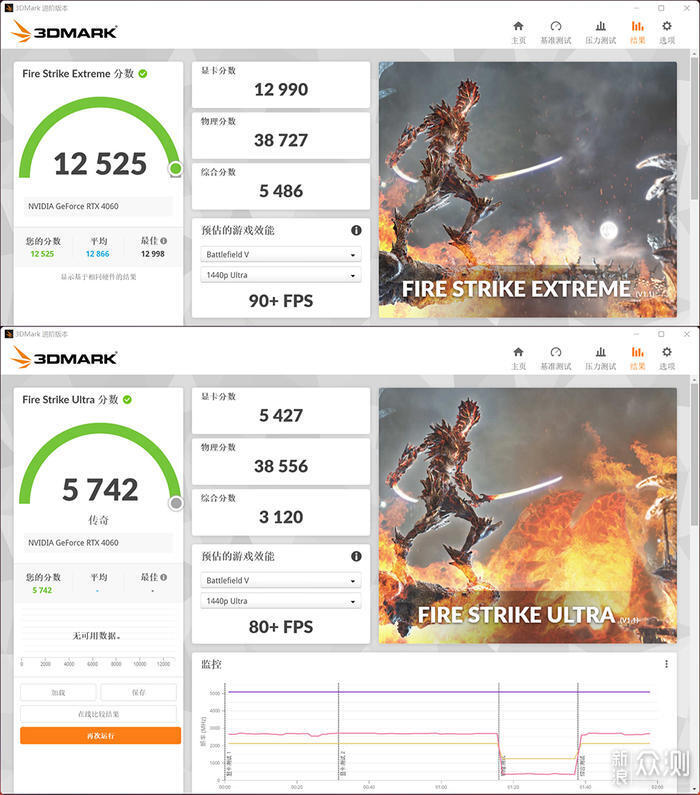Click the 无可用数据 message
The width and height of the screenshot is (700, 795).
click(96, 635)
